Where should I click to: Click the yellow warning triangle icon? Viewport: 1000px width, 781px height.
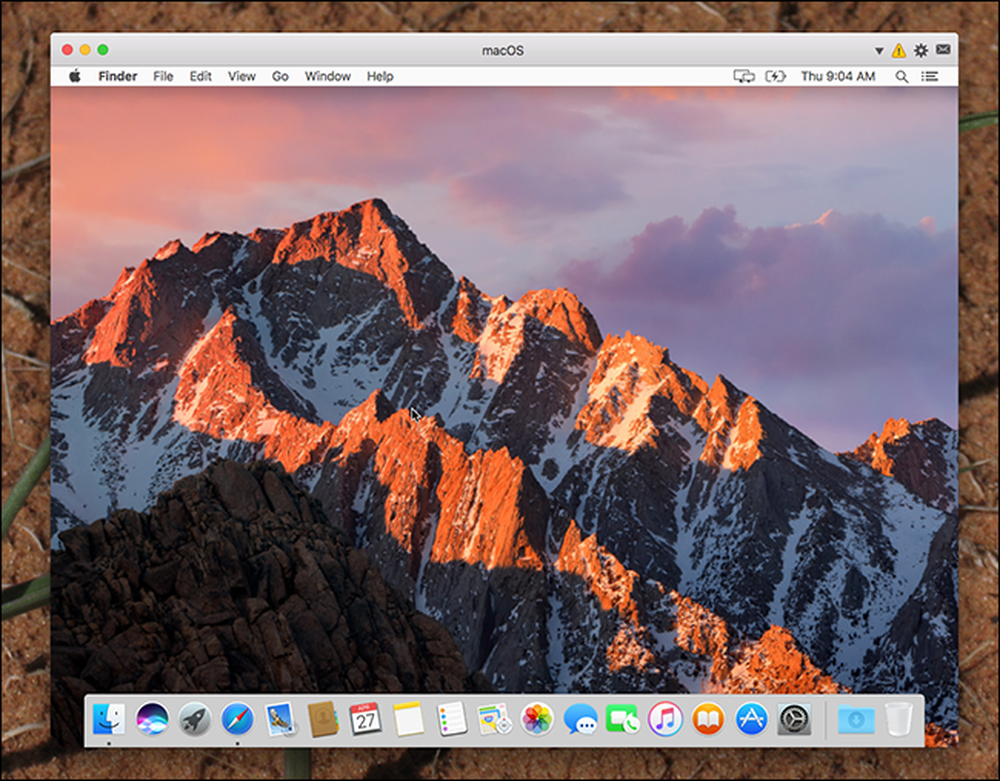point(899,50)
